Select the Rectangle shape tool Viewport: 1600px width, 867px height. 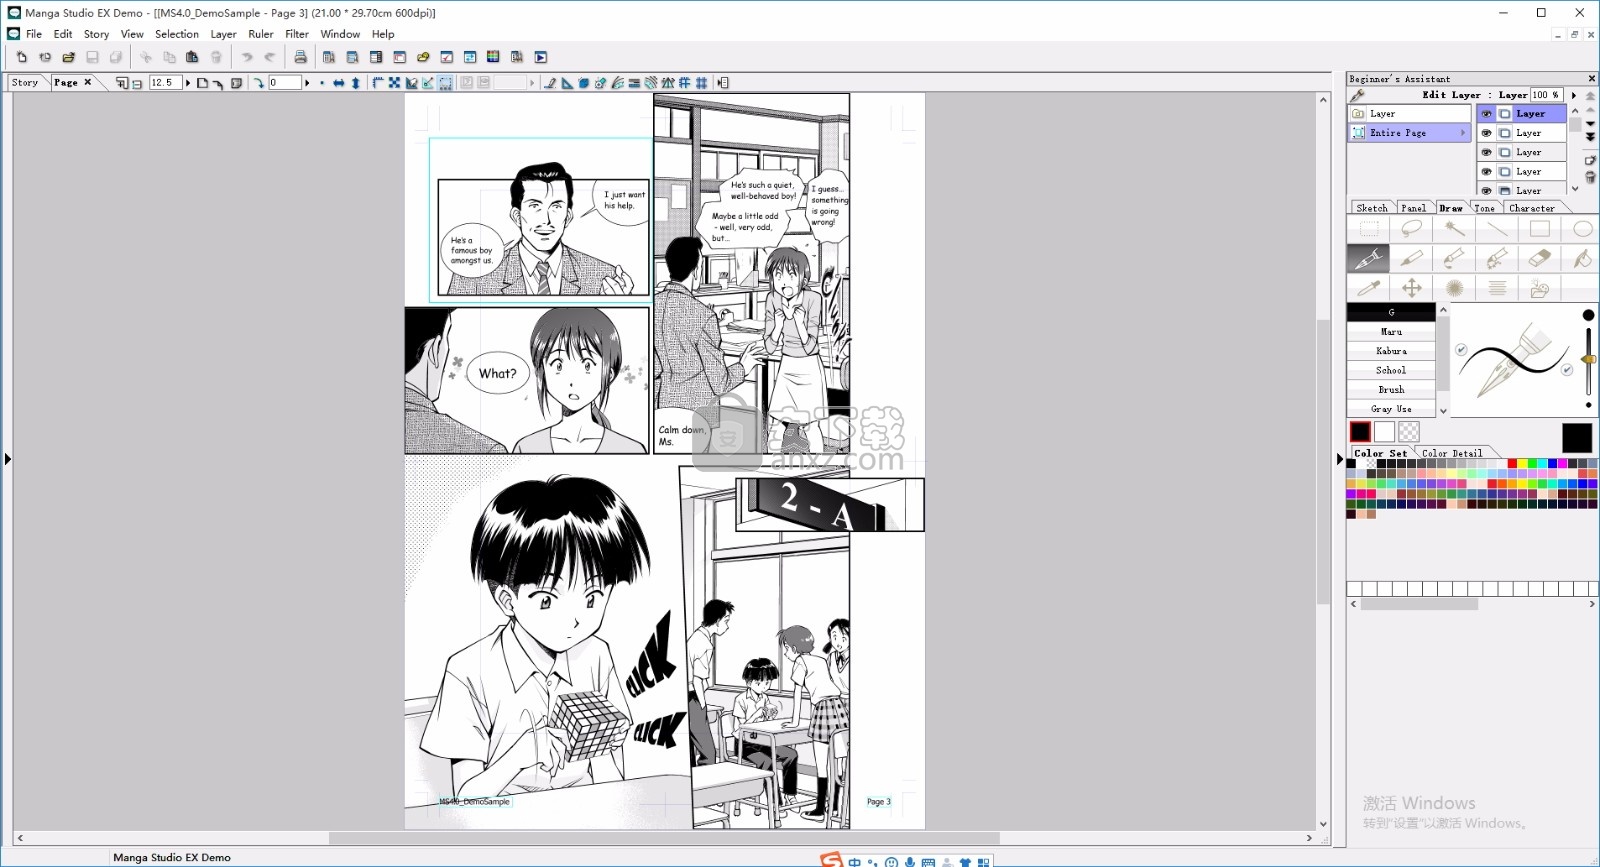[1539, 229]
